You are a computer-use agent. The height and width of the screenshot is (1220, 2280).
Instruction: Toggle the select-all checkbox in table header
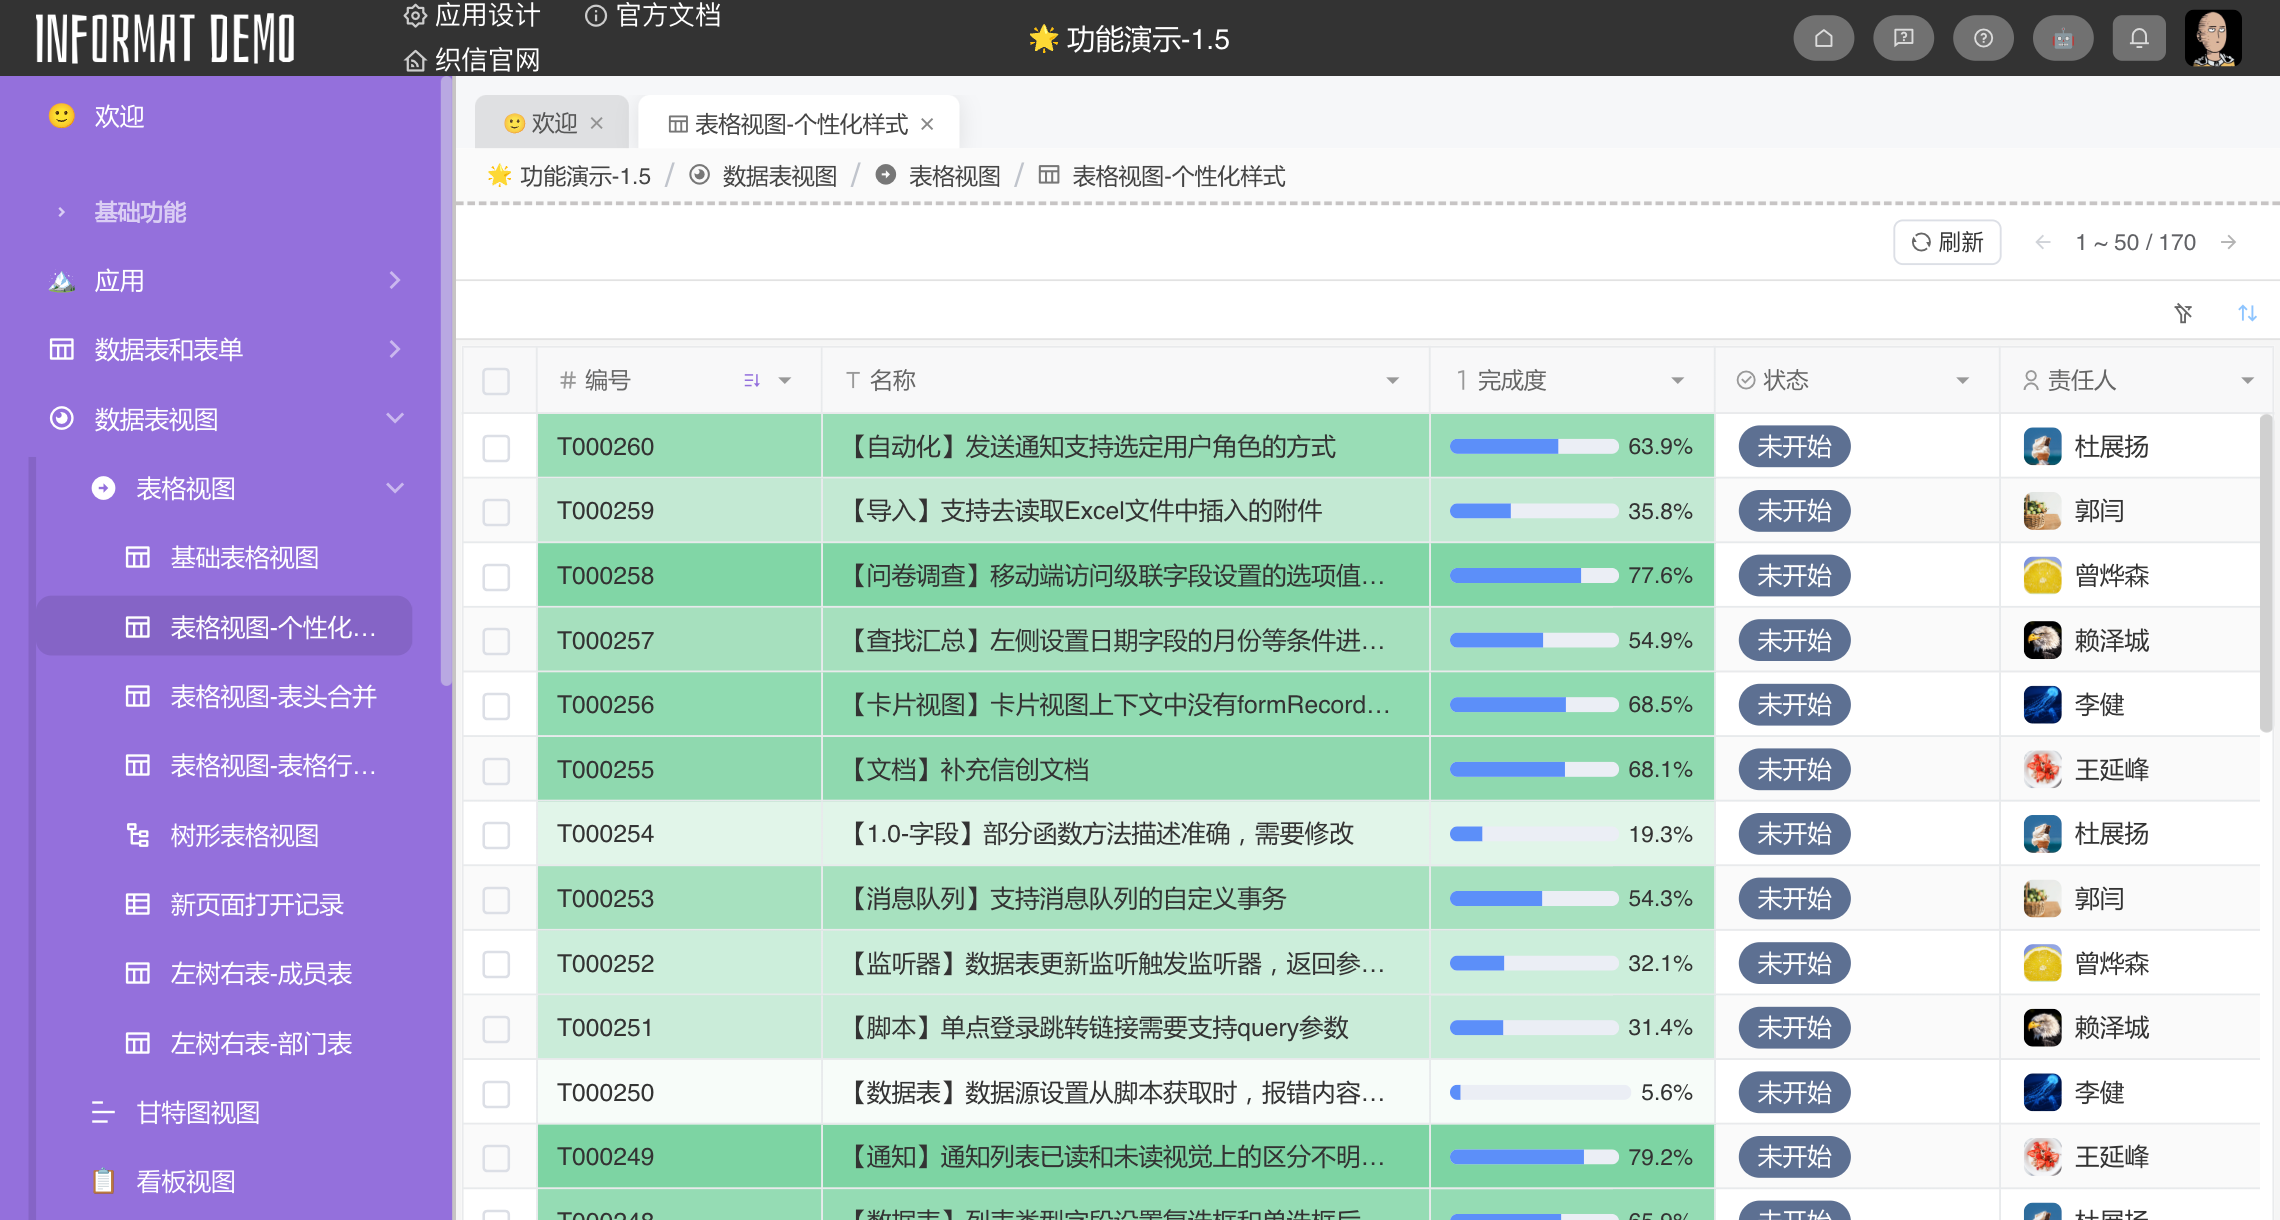(x=497, y=381)
